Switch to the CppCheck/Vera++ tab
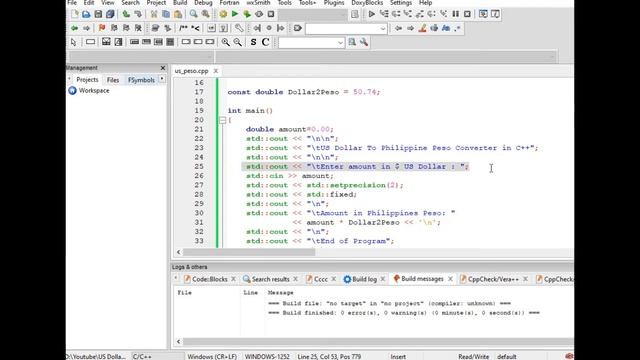Screen dimensions: 640x360 (x=493, y=279)
